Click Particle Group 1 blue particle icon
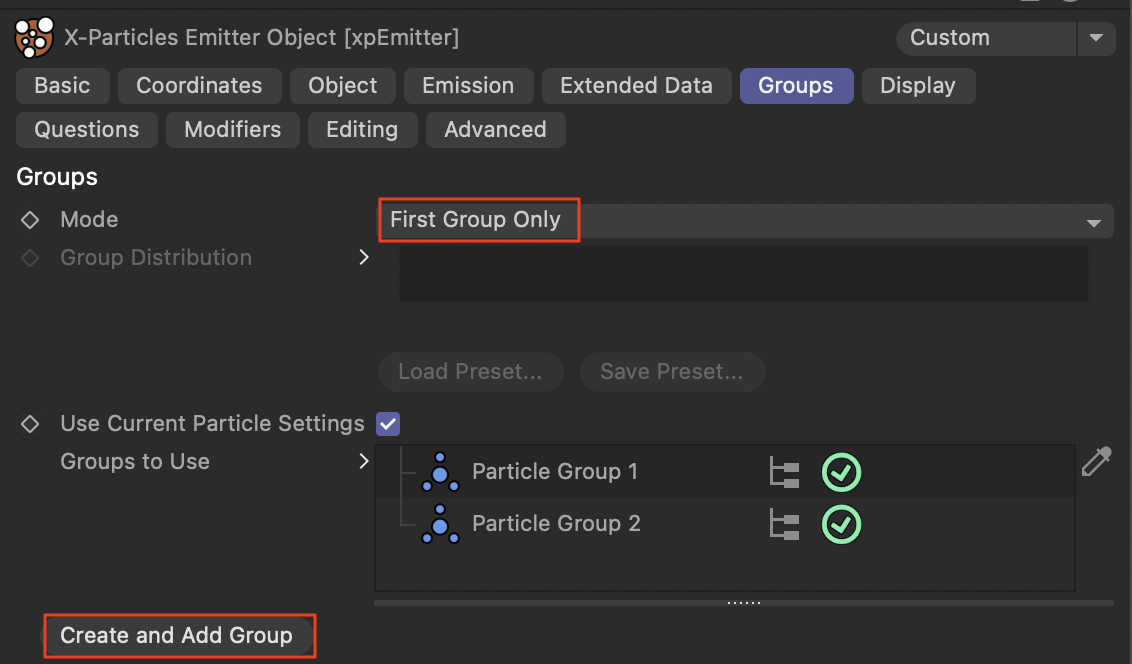Image resolution: width=1132 pixels, height=664 pixels. (x=440, y=472)
